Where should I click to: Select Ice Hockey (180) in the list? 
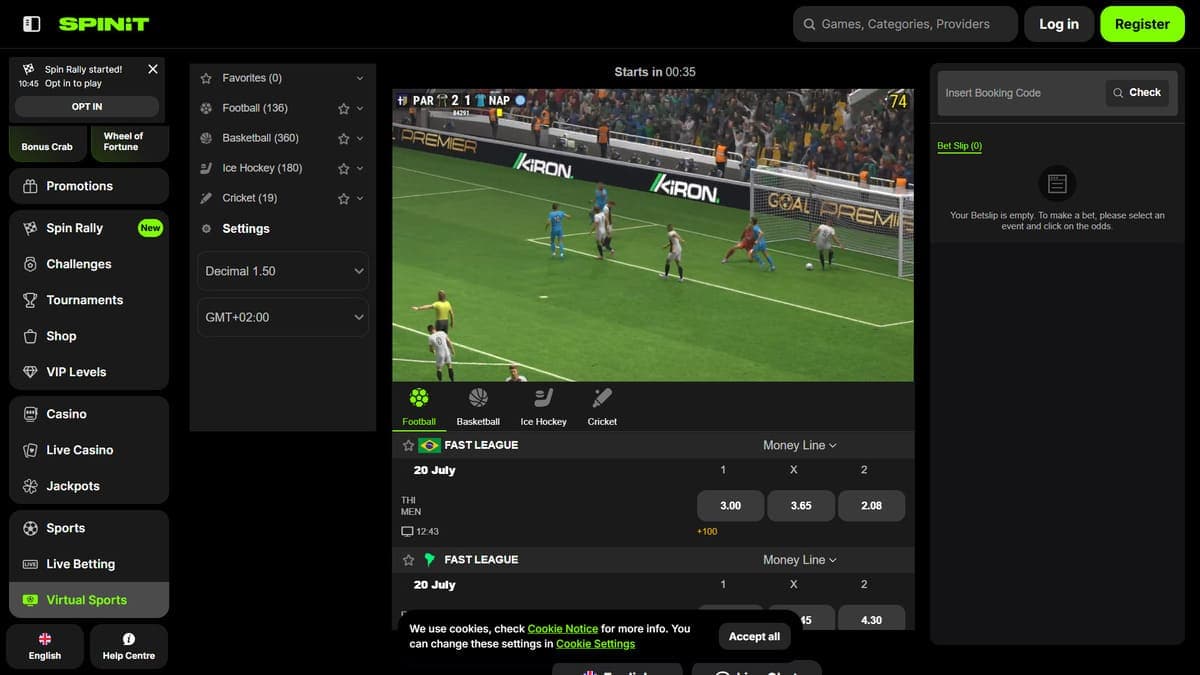click(262, 168)
